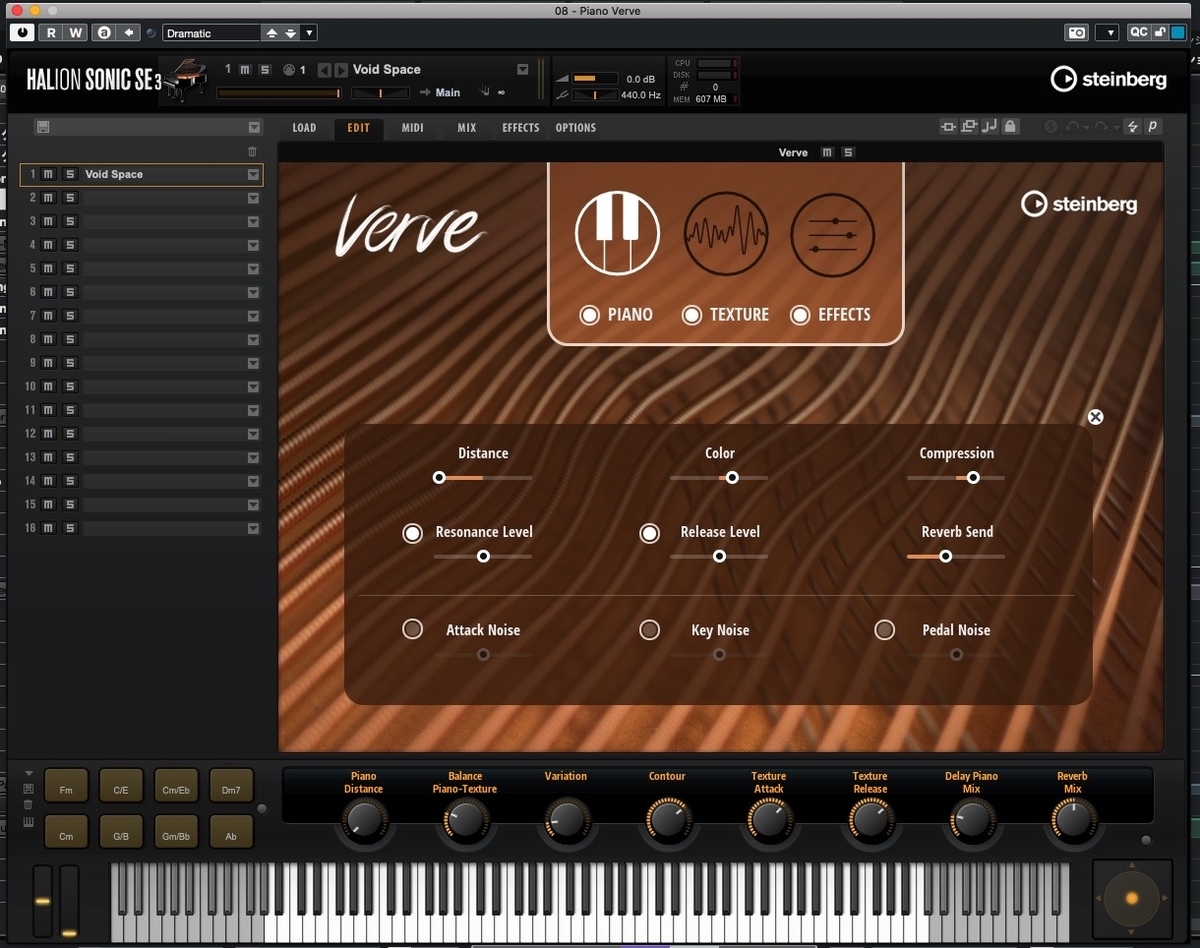Enable Attack Noise
Screen dimensions: 1200x948
[x=412, y=629]
